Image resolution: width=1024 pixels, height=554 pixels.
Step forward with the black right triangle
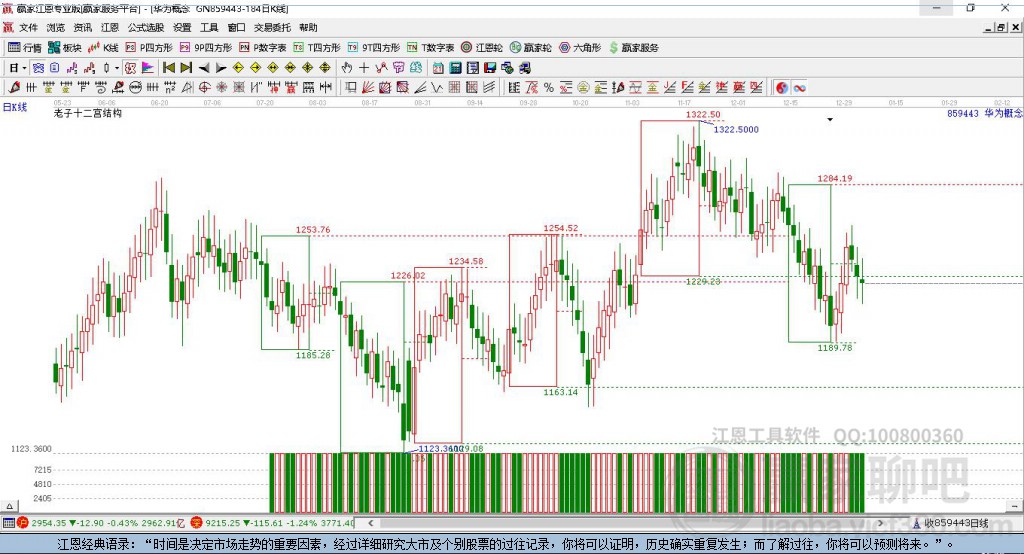221,68
